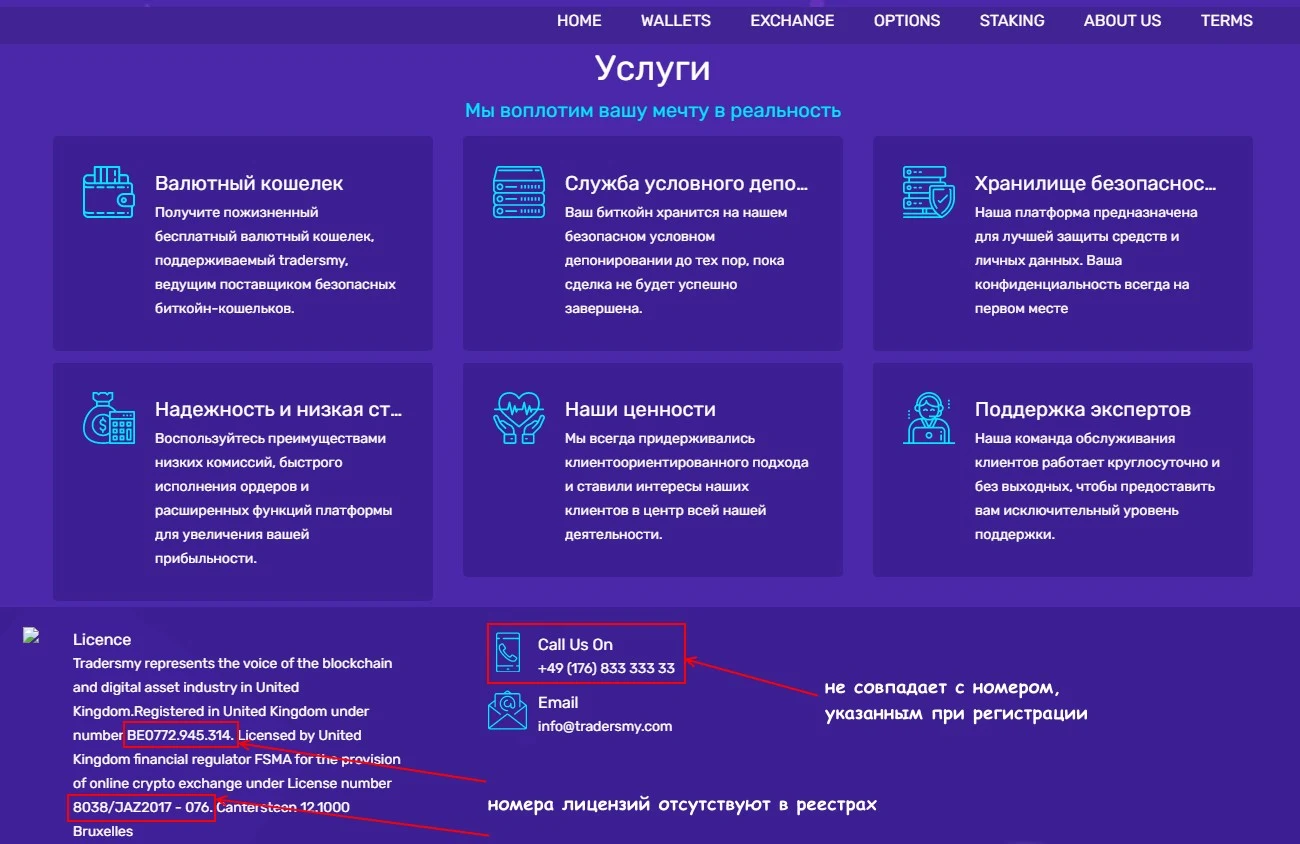Click the Bruxelles address line

(103, 831)
